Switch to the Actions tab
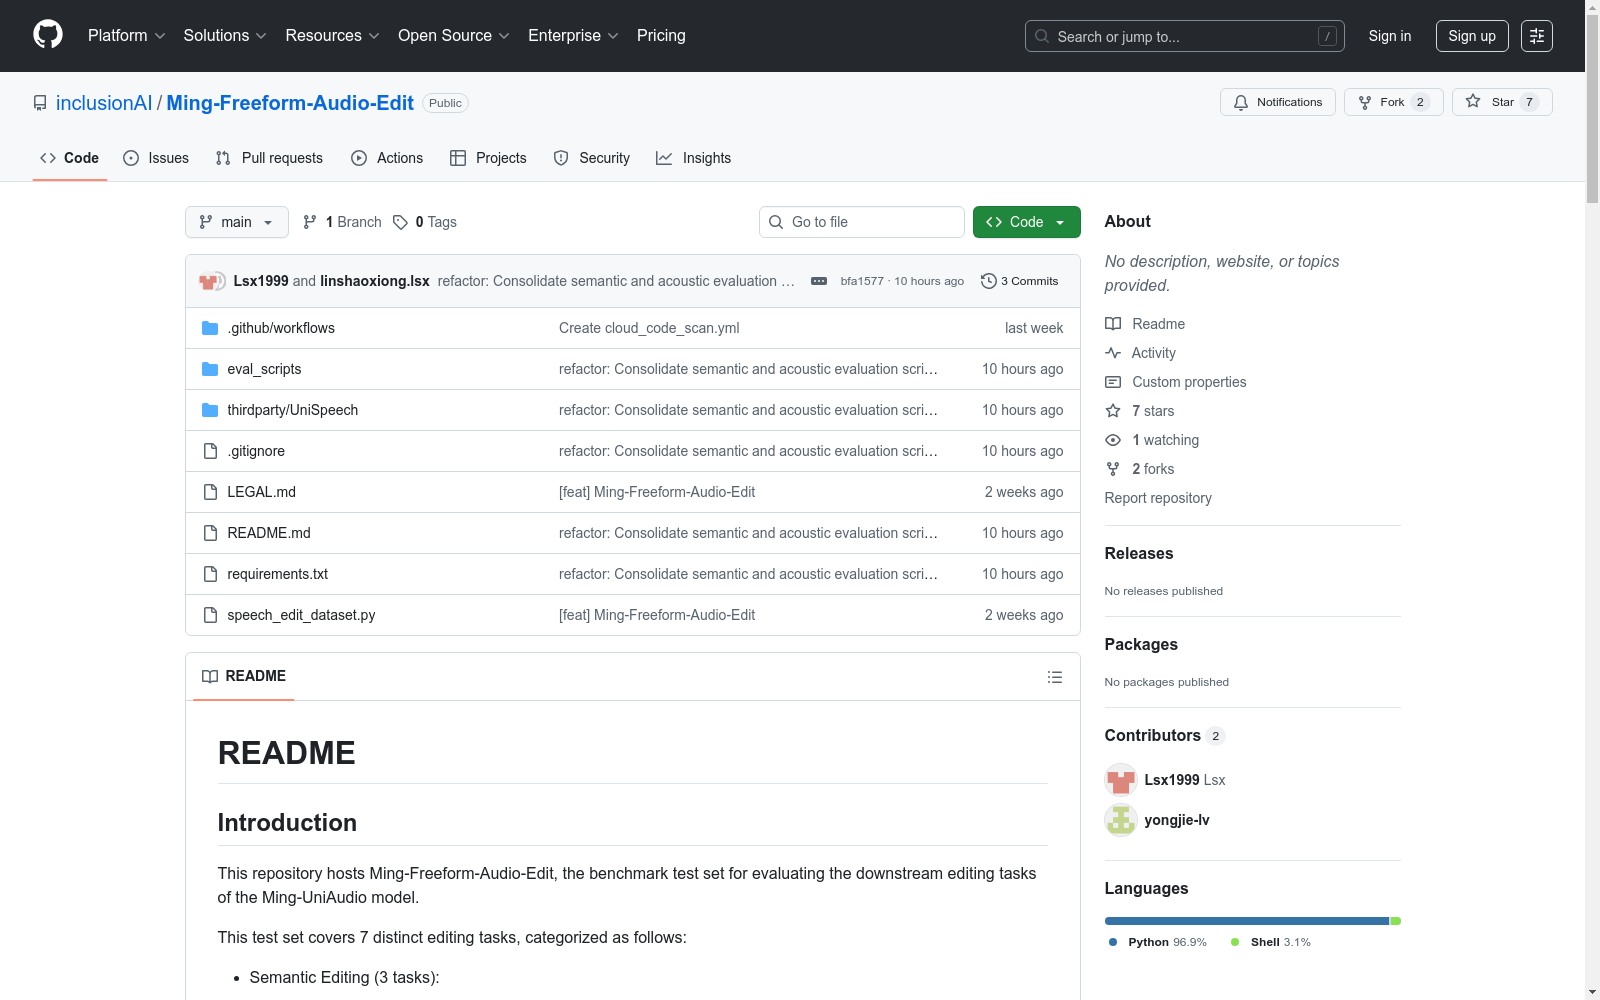The width and height of the screenshot is (1600, 1000). coord(387,158)
